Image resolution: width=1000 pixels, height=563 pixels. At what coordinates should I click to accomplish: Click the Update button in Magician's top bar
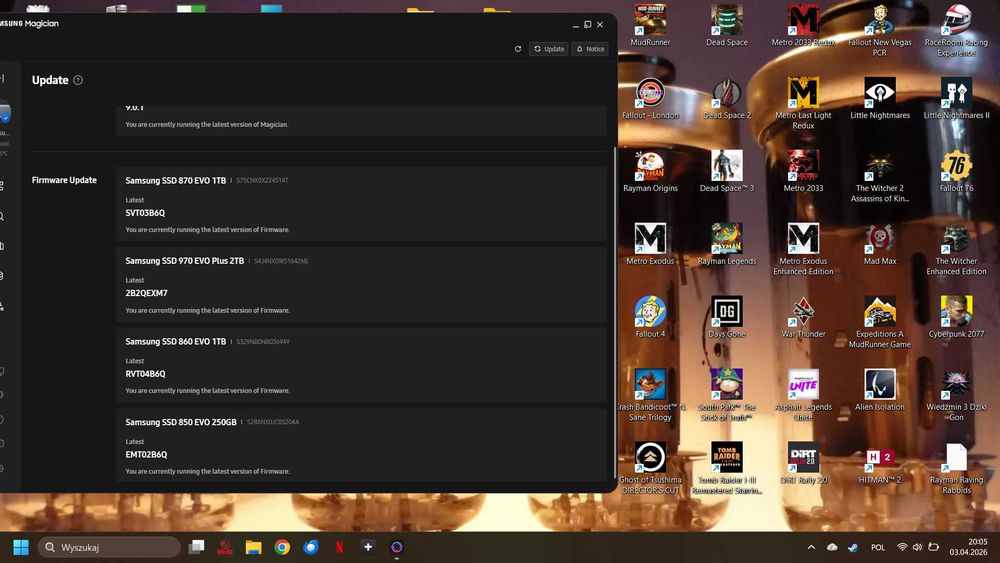[x=548, y=49]
